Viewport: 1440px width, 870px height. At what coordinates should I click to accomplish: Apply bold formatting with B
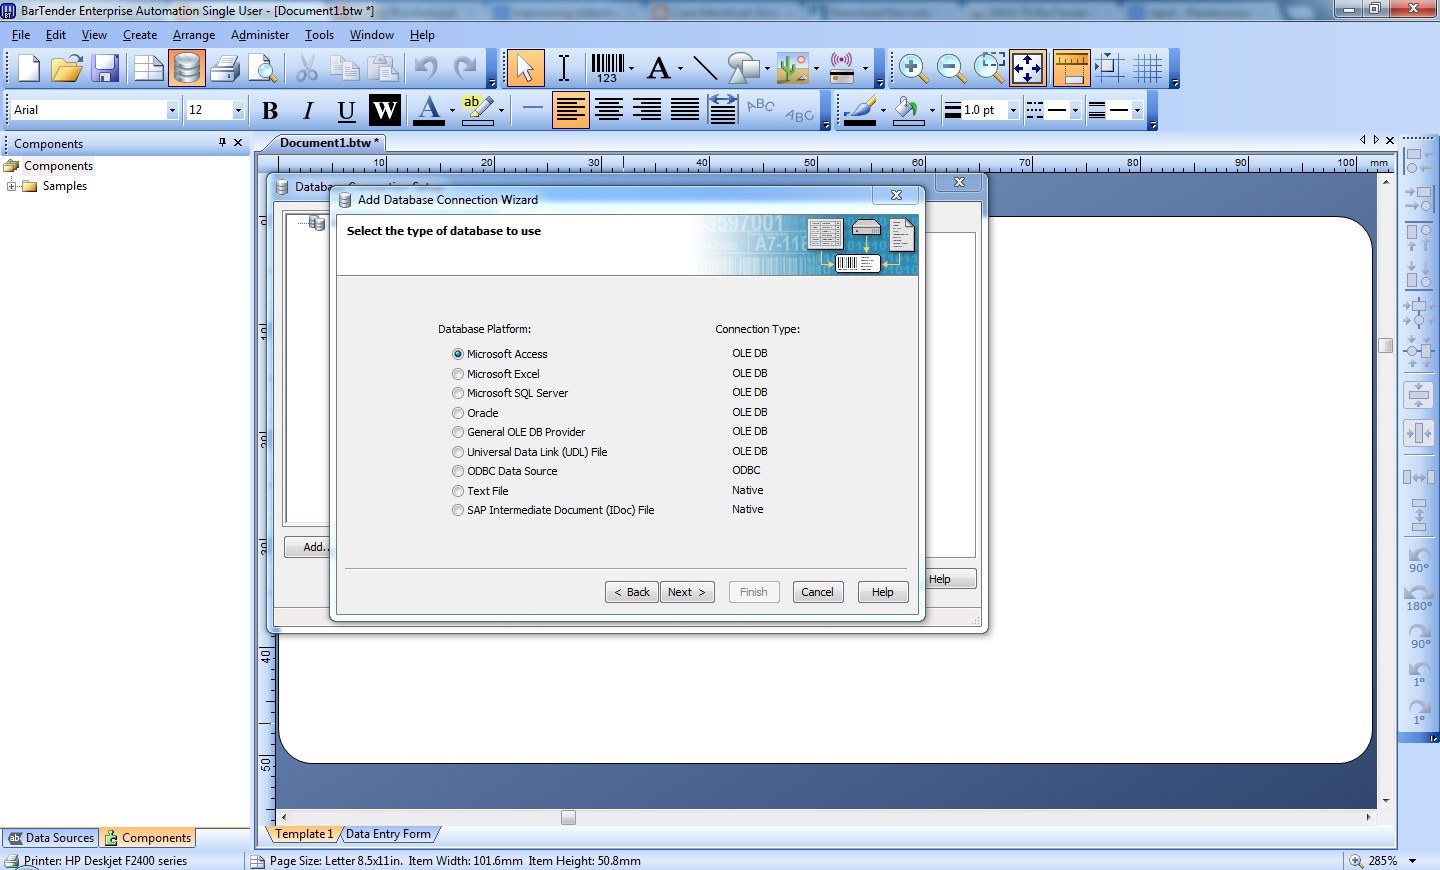(x=270, y=110)
